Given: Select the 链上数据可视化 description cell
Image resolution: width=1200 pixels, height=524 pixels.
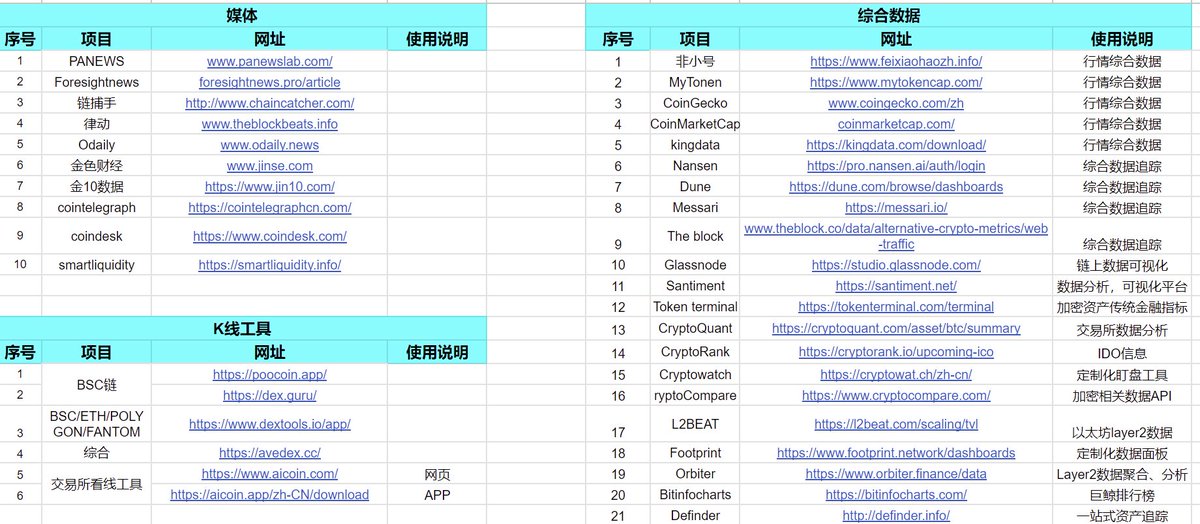Looking at the screenshot, I should [x=1122, y=265].
